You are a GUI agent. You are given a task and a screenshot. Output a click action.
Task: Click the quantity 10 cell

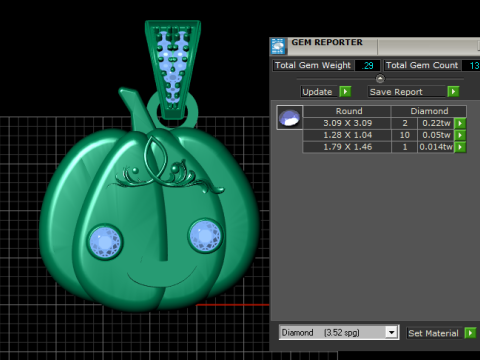pos(404,135)
